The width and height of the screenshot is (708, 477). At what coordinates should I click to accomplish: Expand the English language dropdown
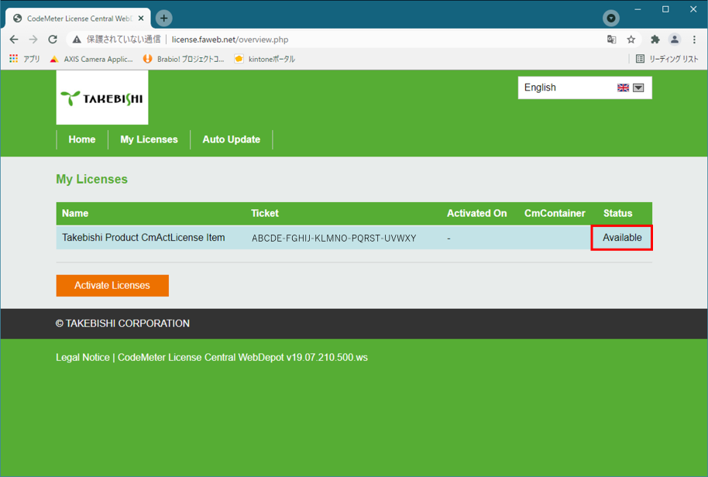click(638, 88)
